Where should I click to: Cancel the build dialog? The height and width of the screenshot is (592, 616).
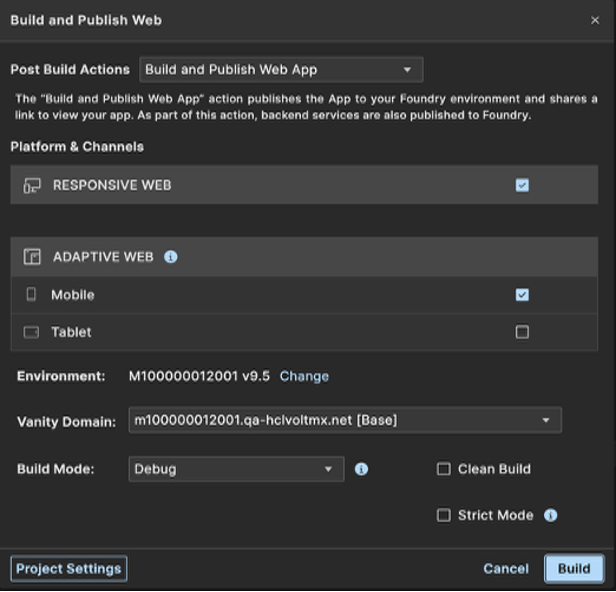coord(506,569)
